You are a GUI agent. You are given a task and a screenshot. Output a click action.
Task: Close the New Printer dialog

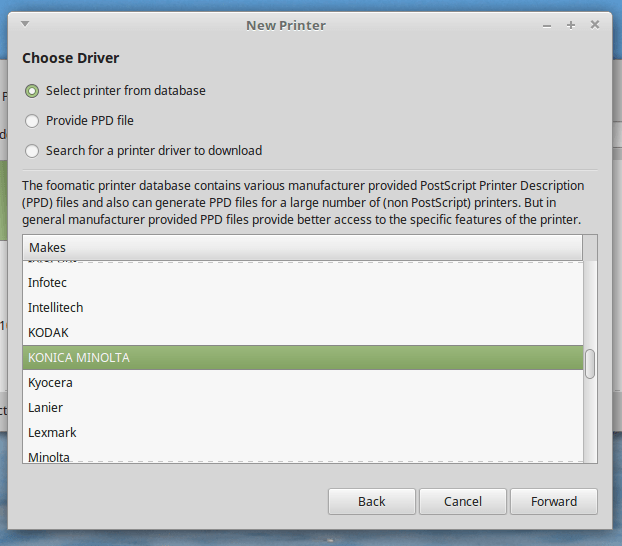click(595, 25)
